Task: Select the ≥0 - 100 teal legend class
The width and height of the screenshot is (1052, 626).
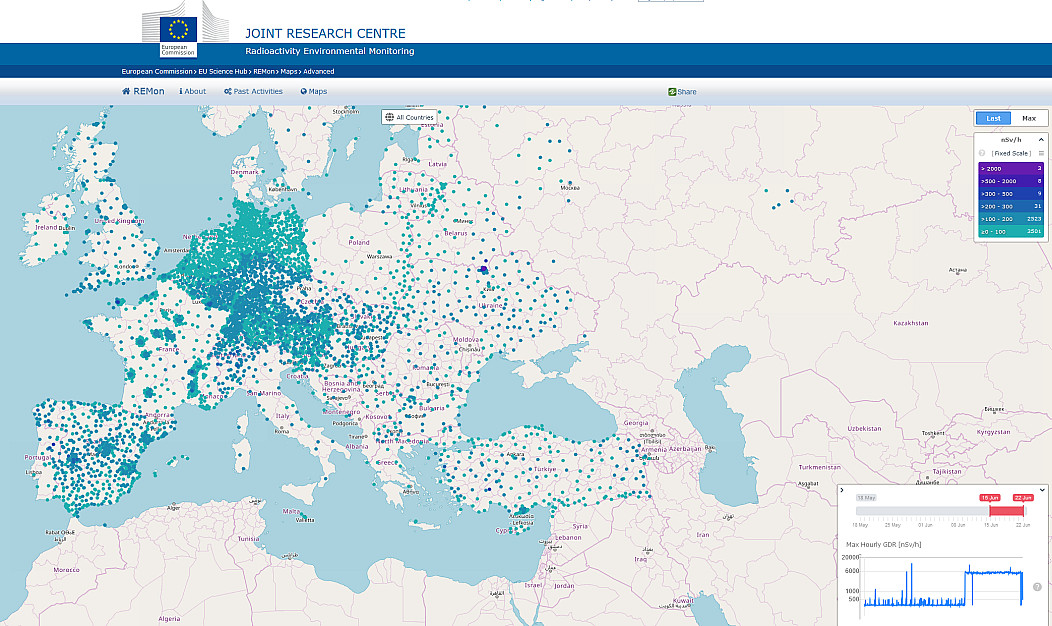Action: coord(1011,231)
